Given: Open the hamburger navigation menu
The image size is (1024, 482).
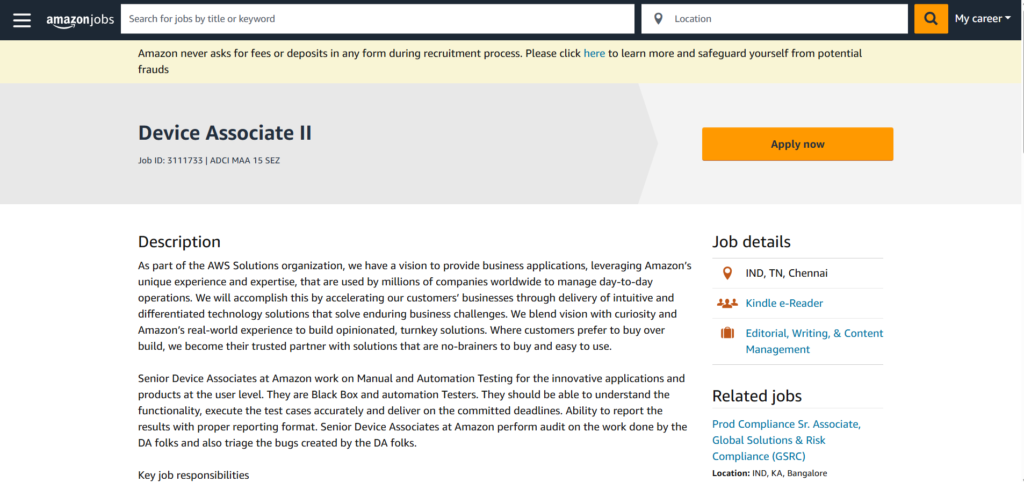Looking at the screenshot, I should point(22,19).
